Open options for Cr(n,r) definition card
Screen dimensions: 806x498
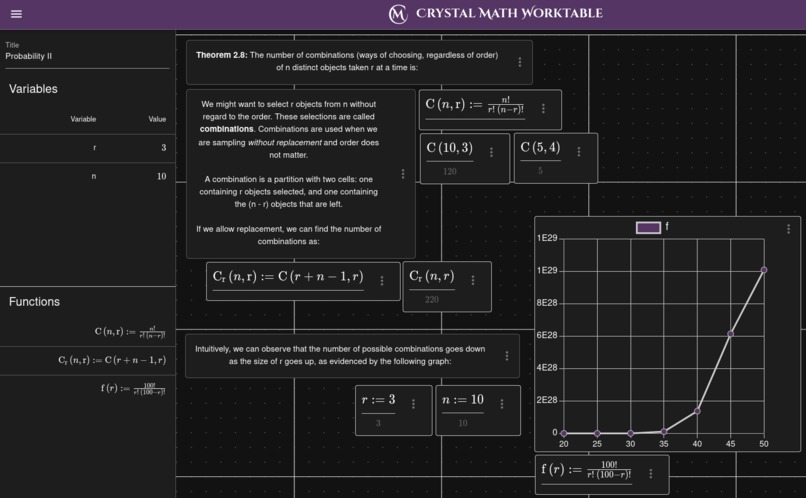(x=382, y=281)
